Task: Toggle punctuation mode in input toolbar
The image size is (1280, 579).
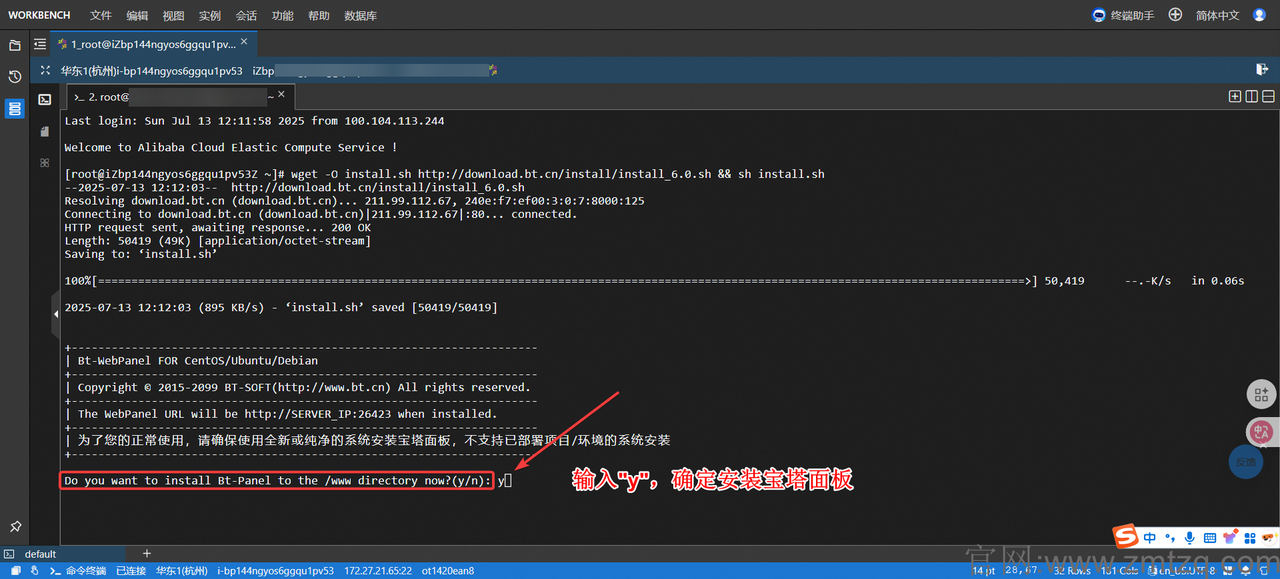Action: point(1170,537)
